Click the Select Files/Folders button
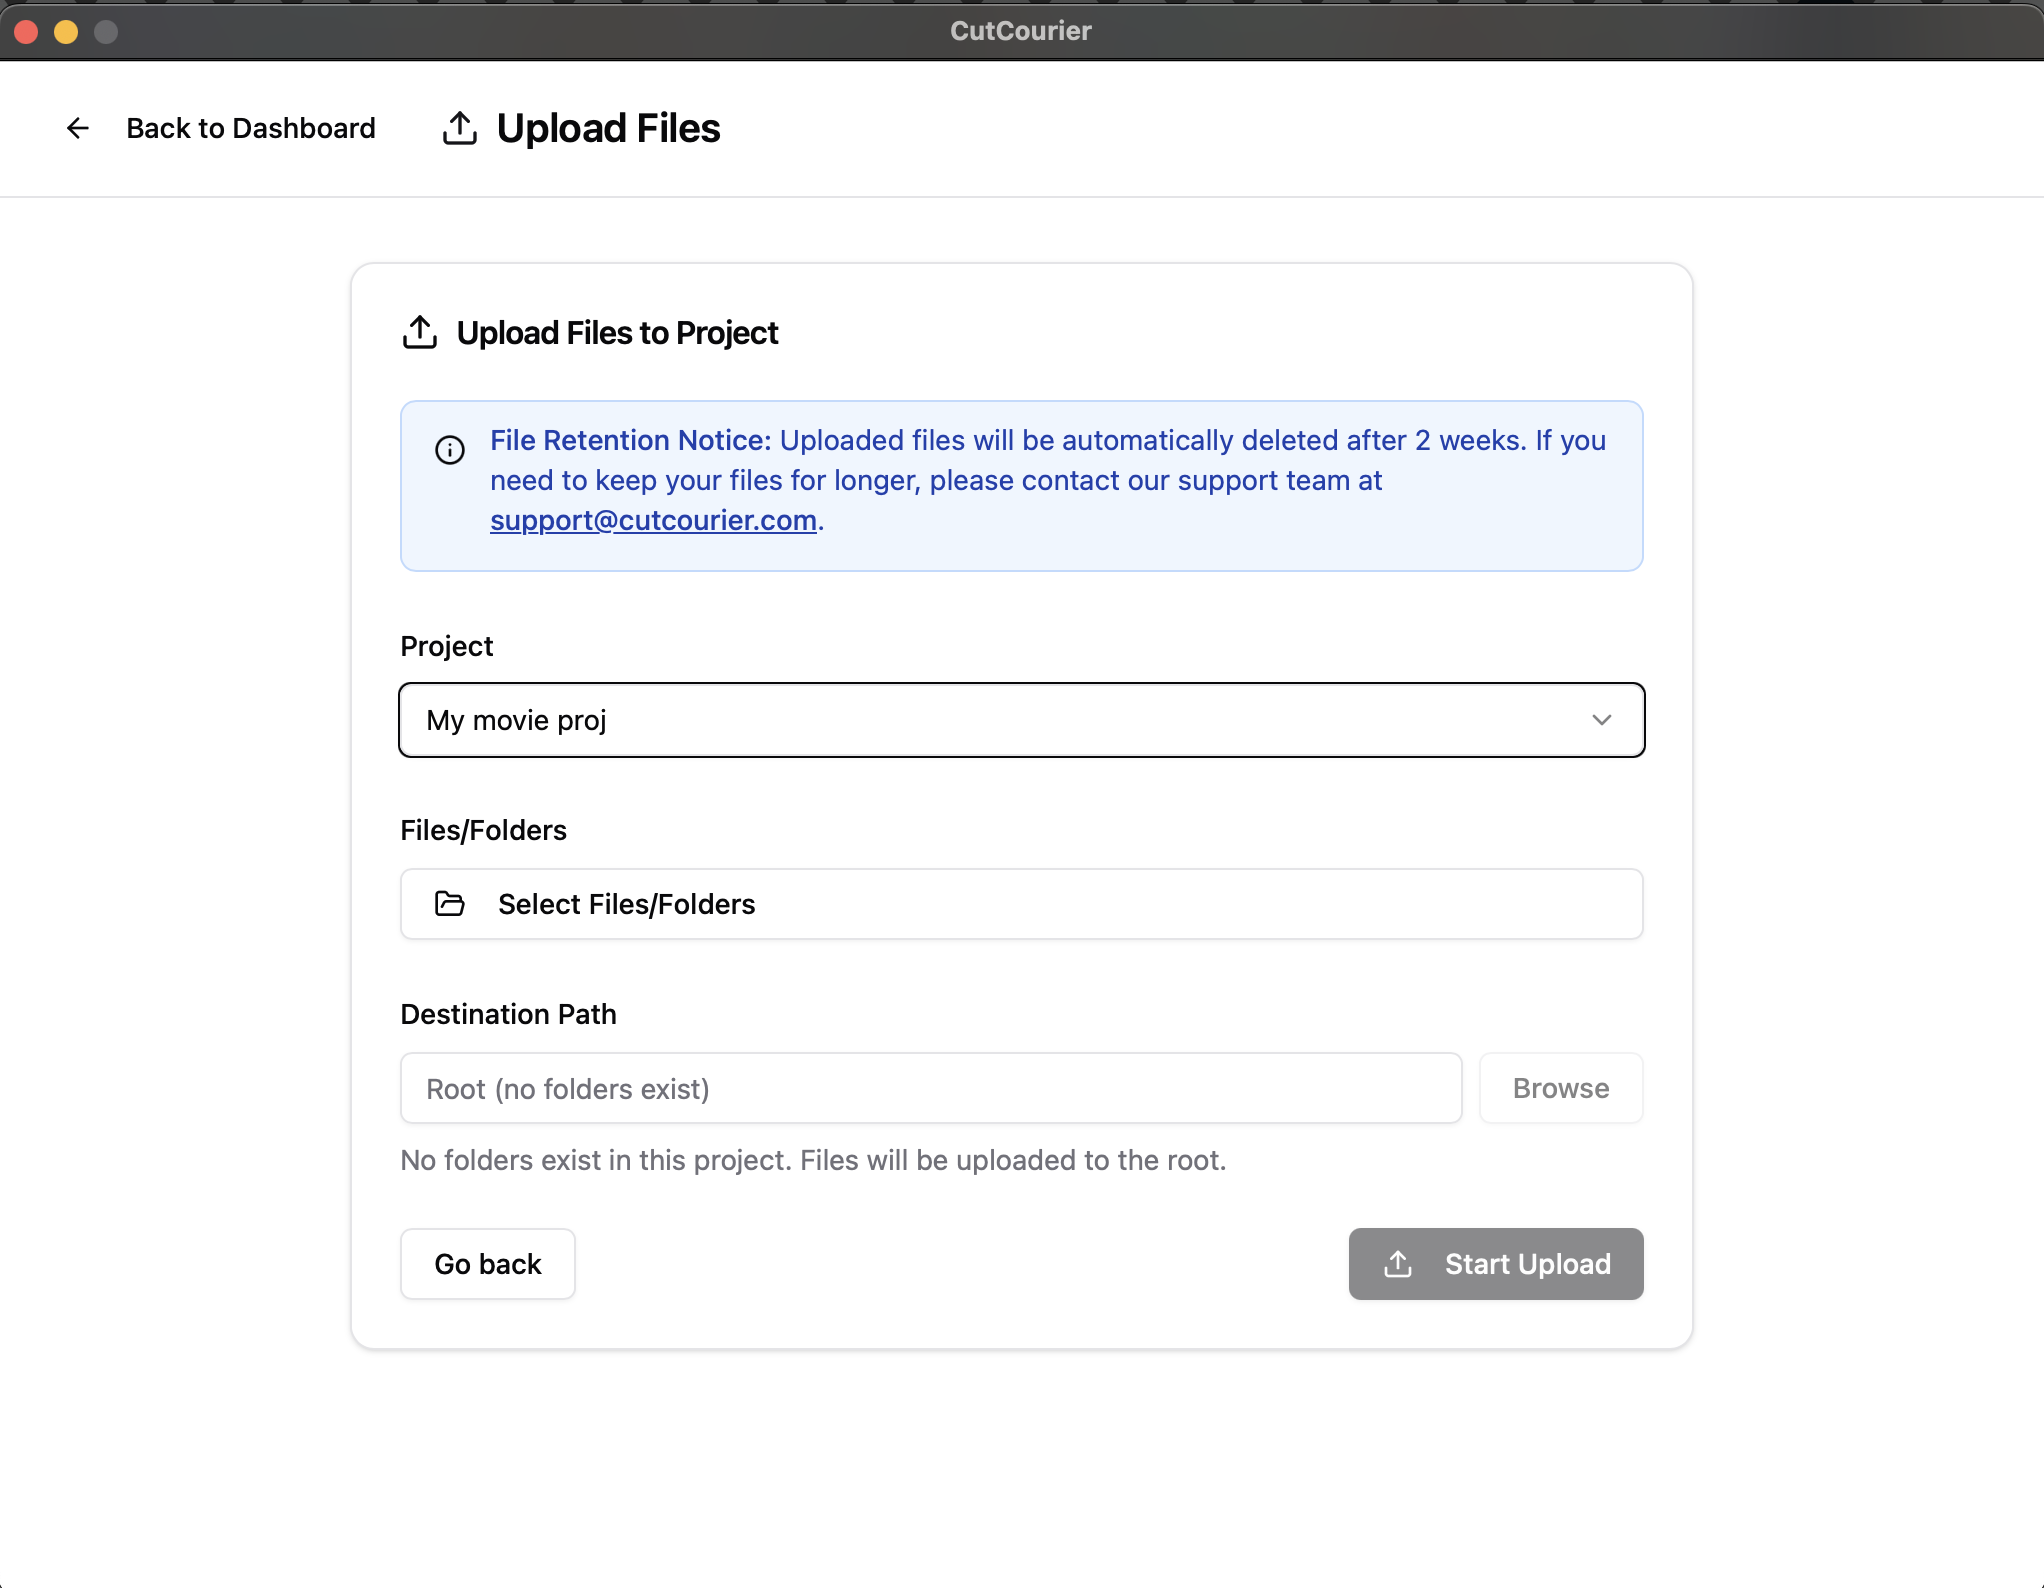This screenshot has height=1588, width=2044. click(x=1022, y=904)
